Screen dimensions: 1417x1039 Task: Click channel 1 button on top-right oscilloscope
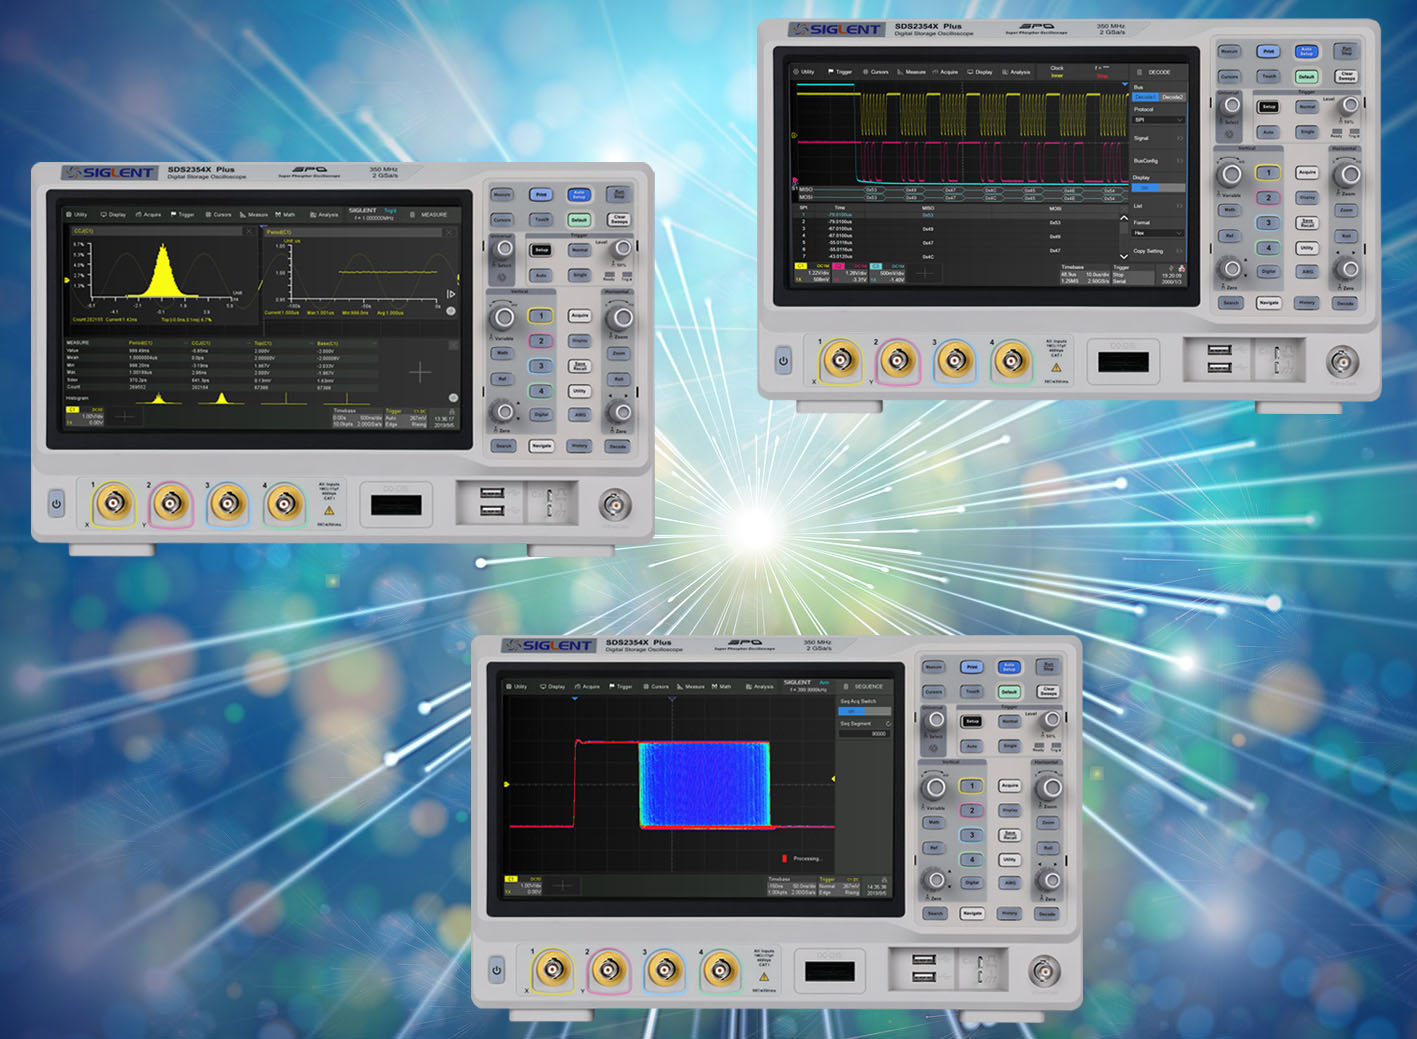point(1268,173)
